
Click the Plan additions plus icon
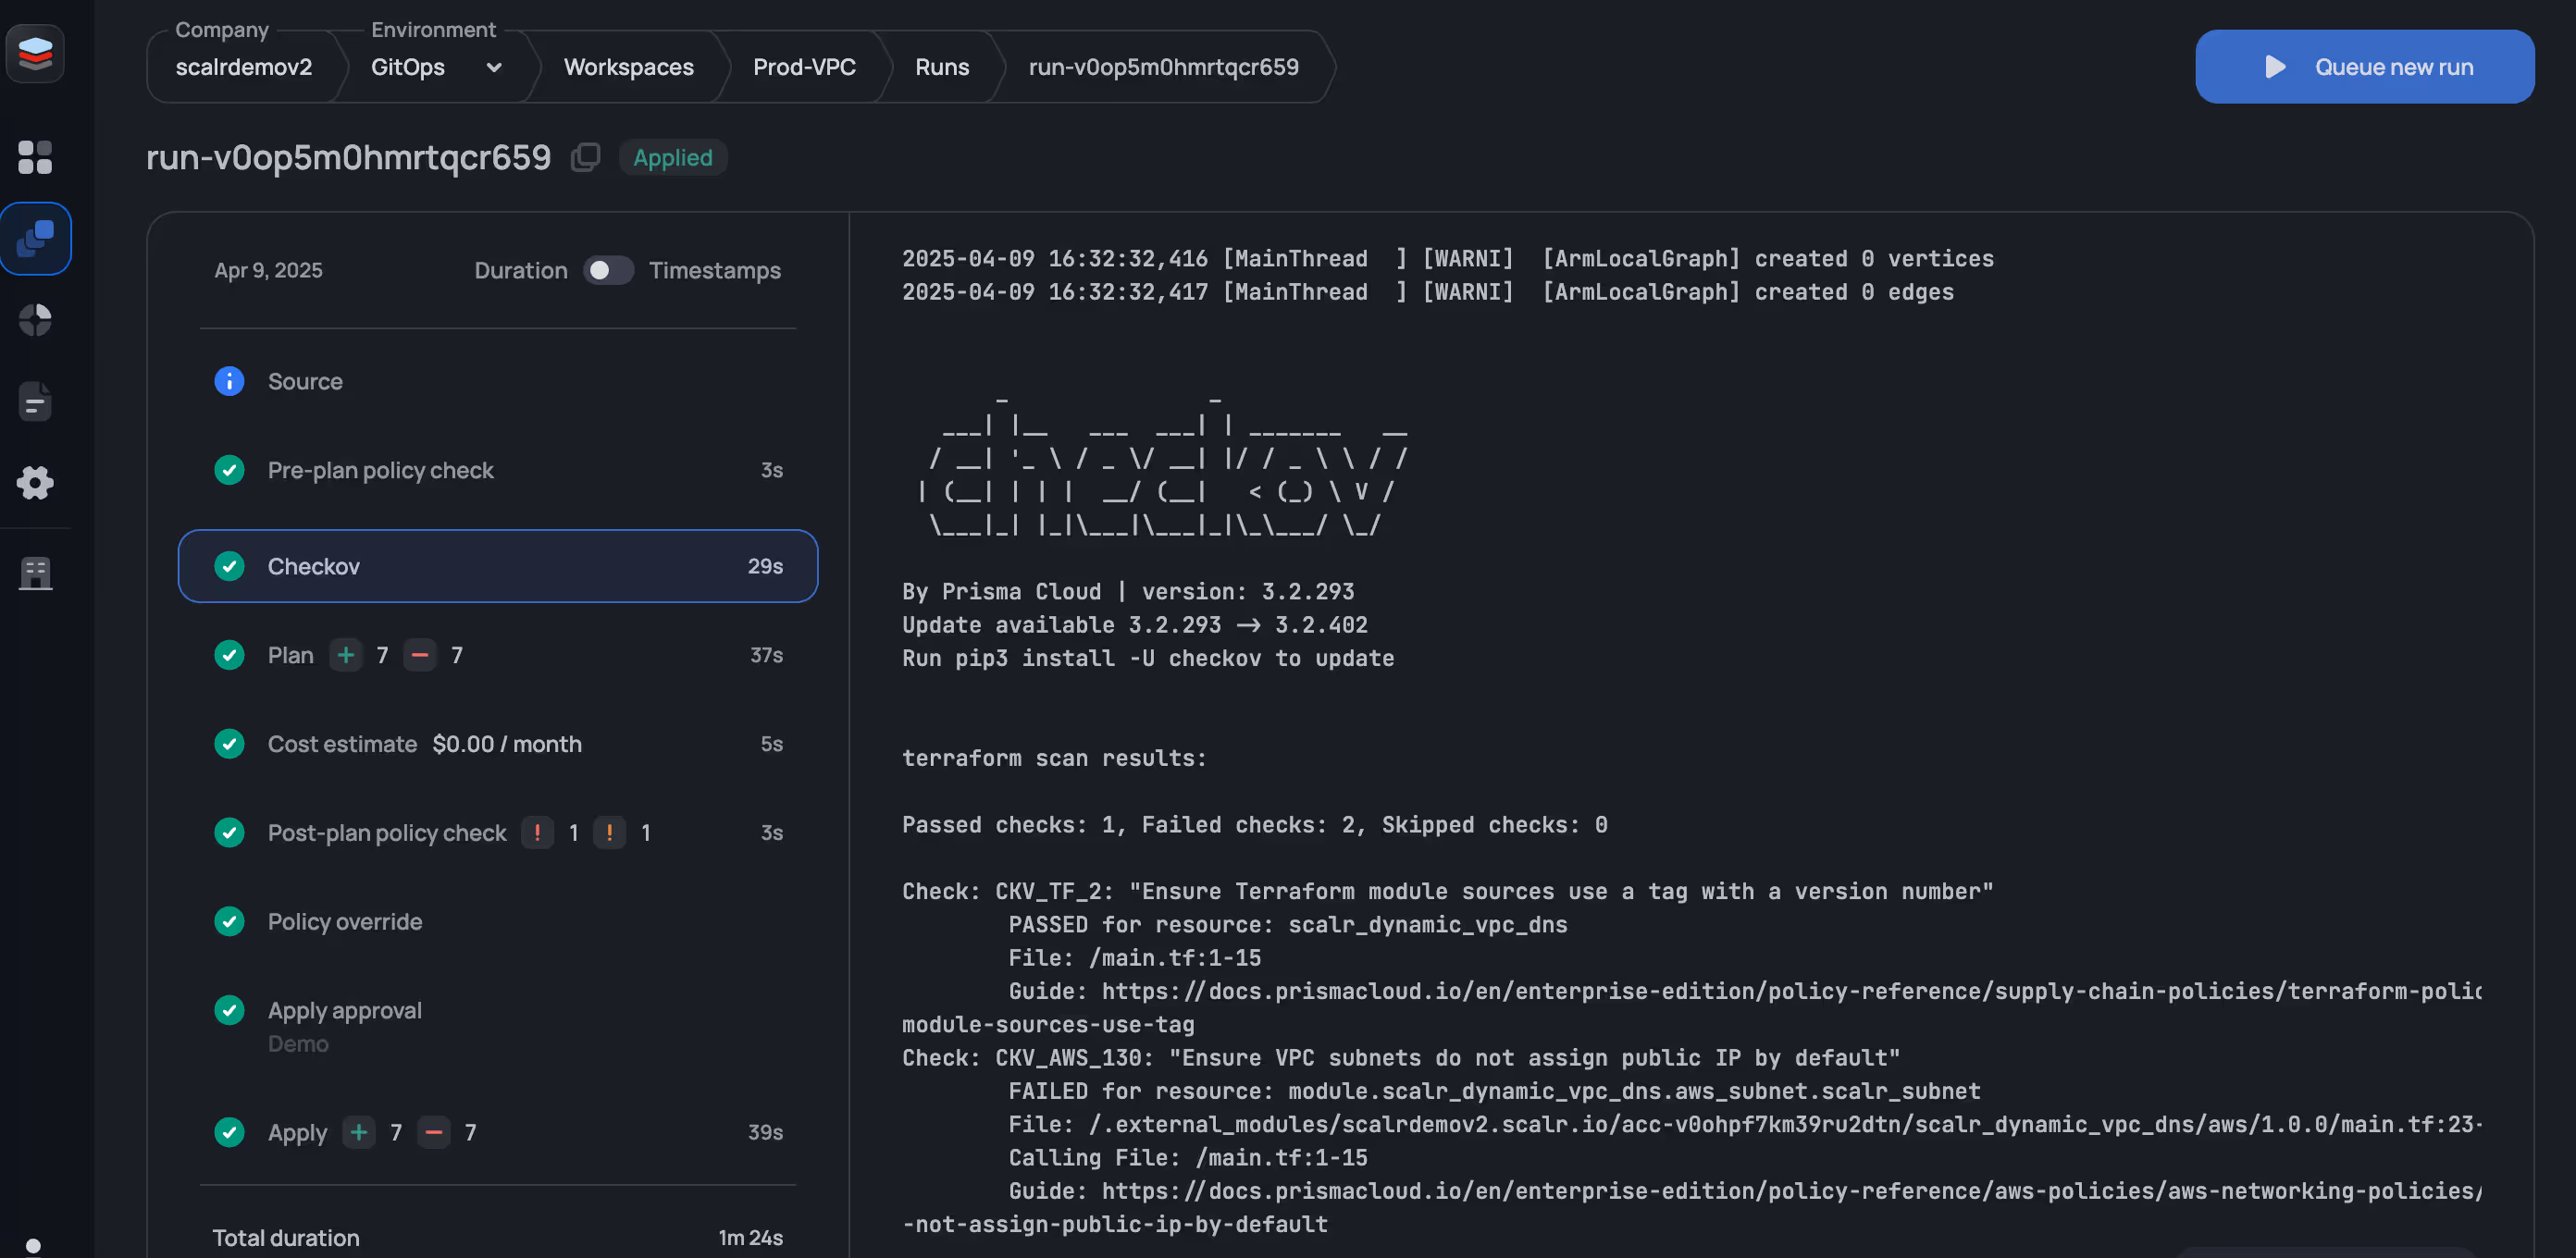[346, 655]
